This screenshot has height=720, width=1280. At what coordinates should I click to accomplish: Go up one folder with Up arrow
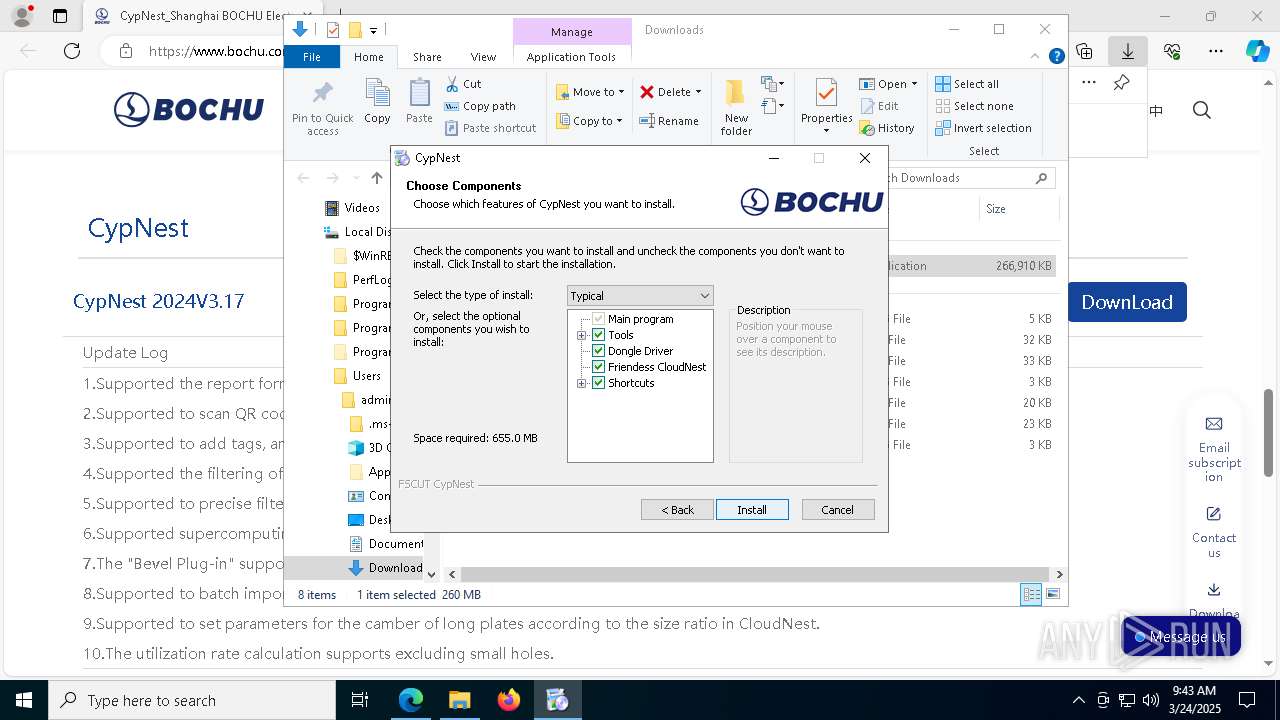[377, 178]
